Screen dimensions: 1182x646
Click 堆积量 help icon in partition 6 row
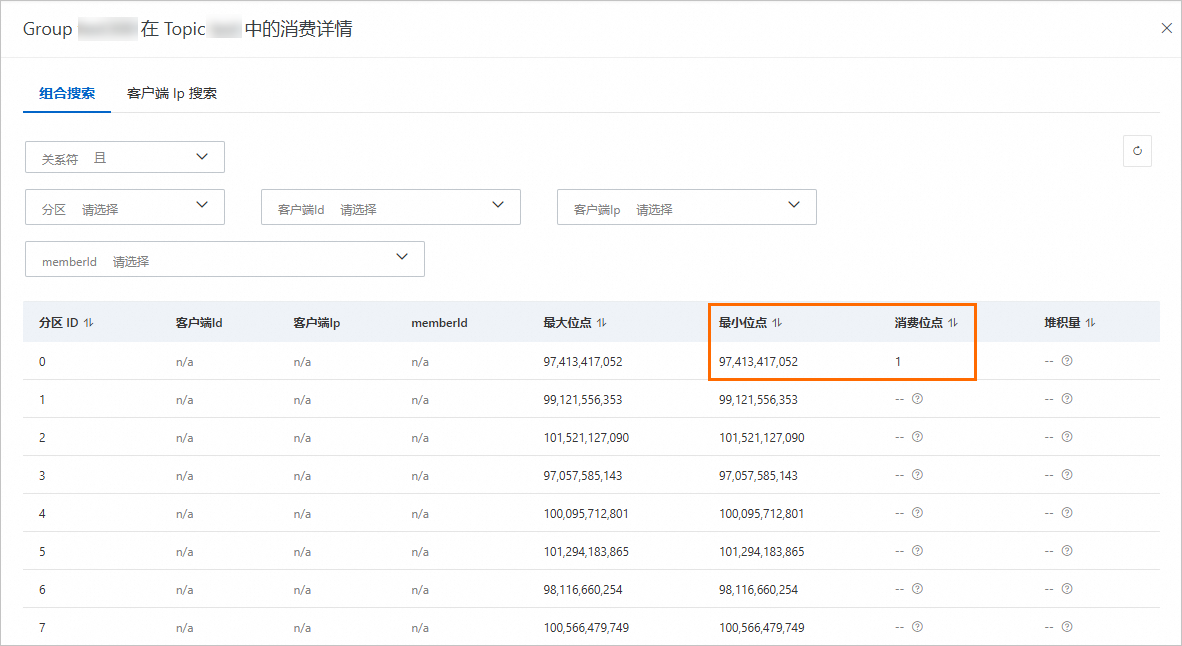[x=1067, y=589]
